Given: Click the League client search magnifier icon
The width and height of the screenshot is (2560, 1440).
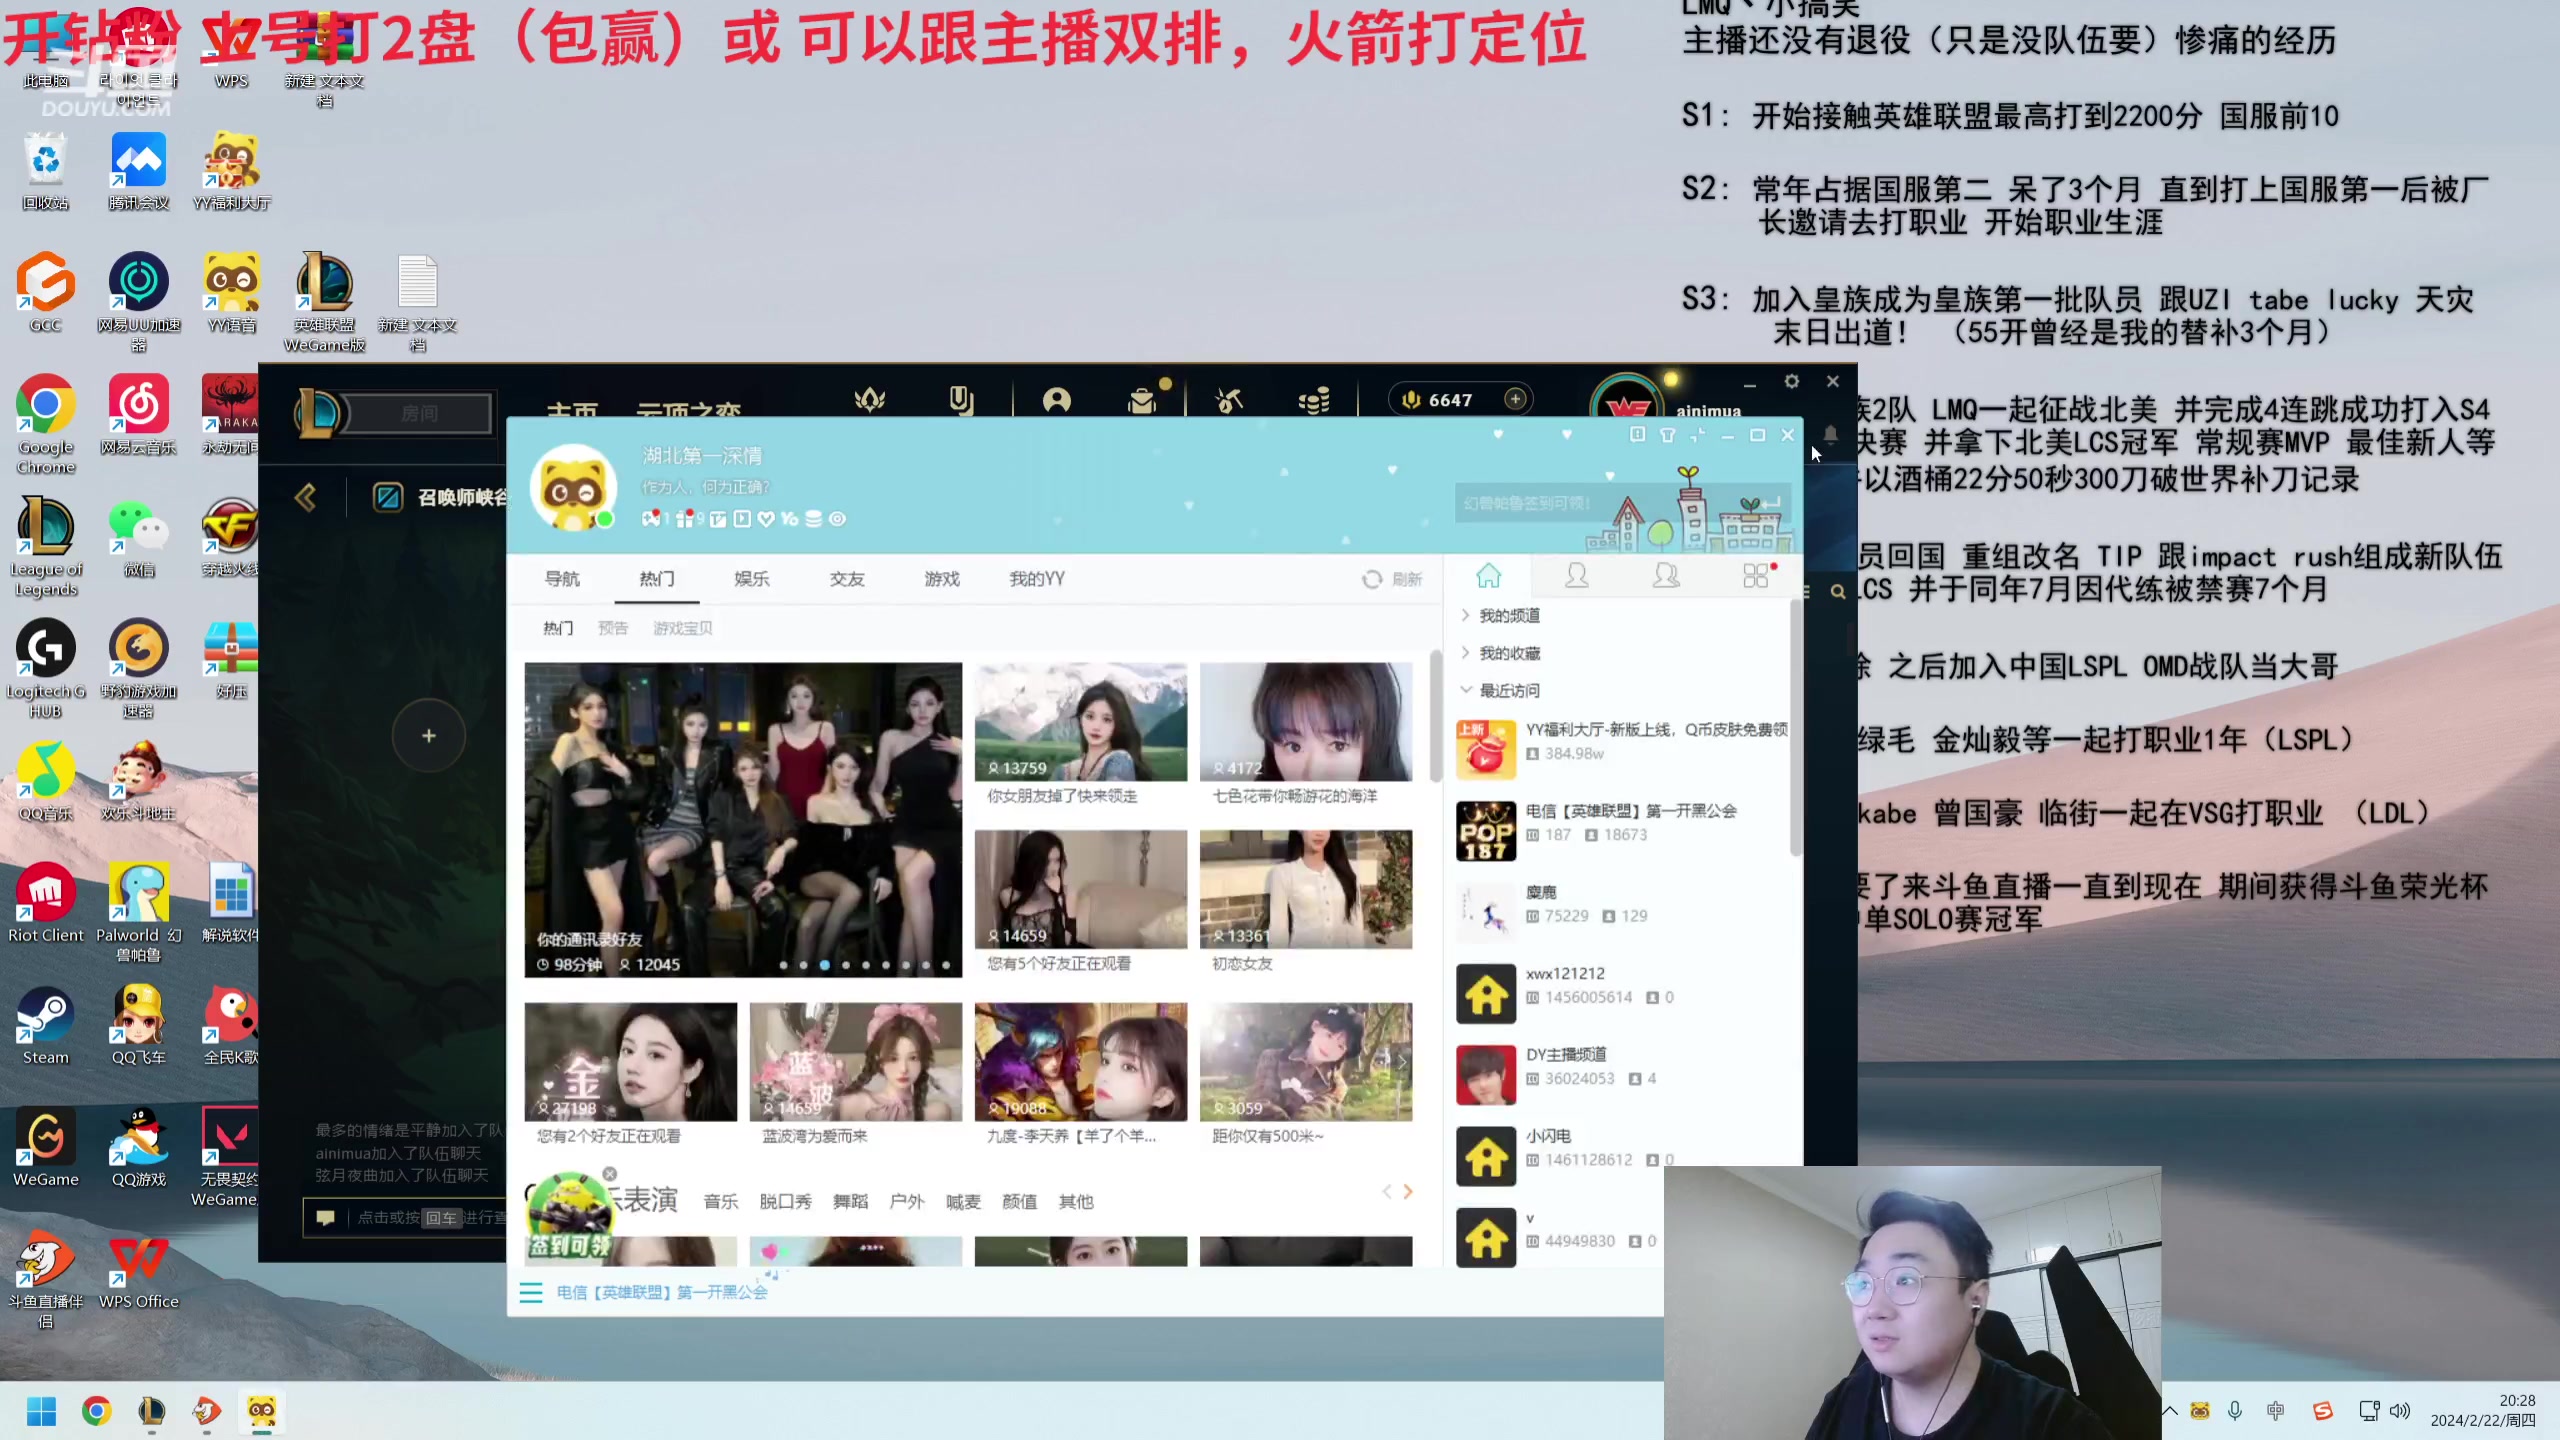Looking at the screenshot, I should tap(1838, 592).
